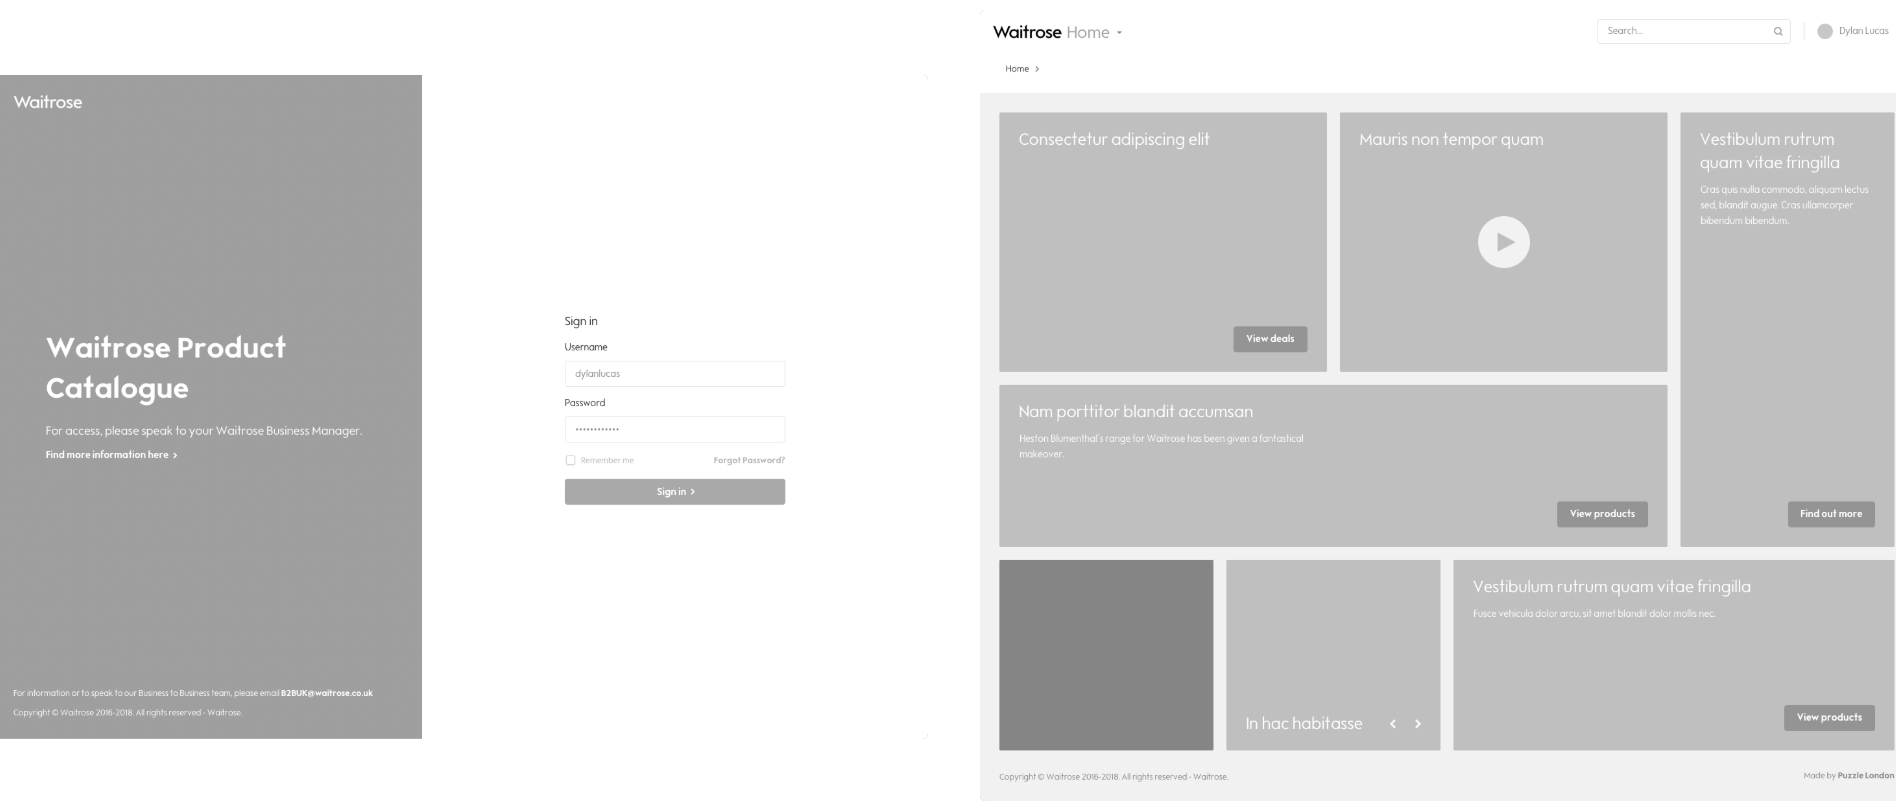This screenshot has height=801, width=1896.
Task: Go to next slide in In hac habitasse
Action: pyautogui.click(x=1418, y=724)
